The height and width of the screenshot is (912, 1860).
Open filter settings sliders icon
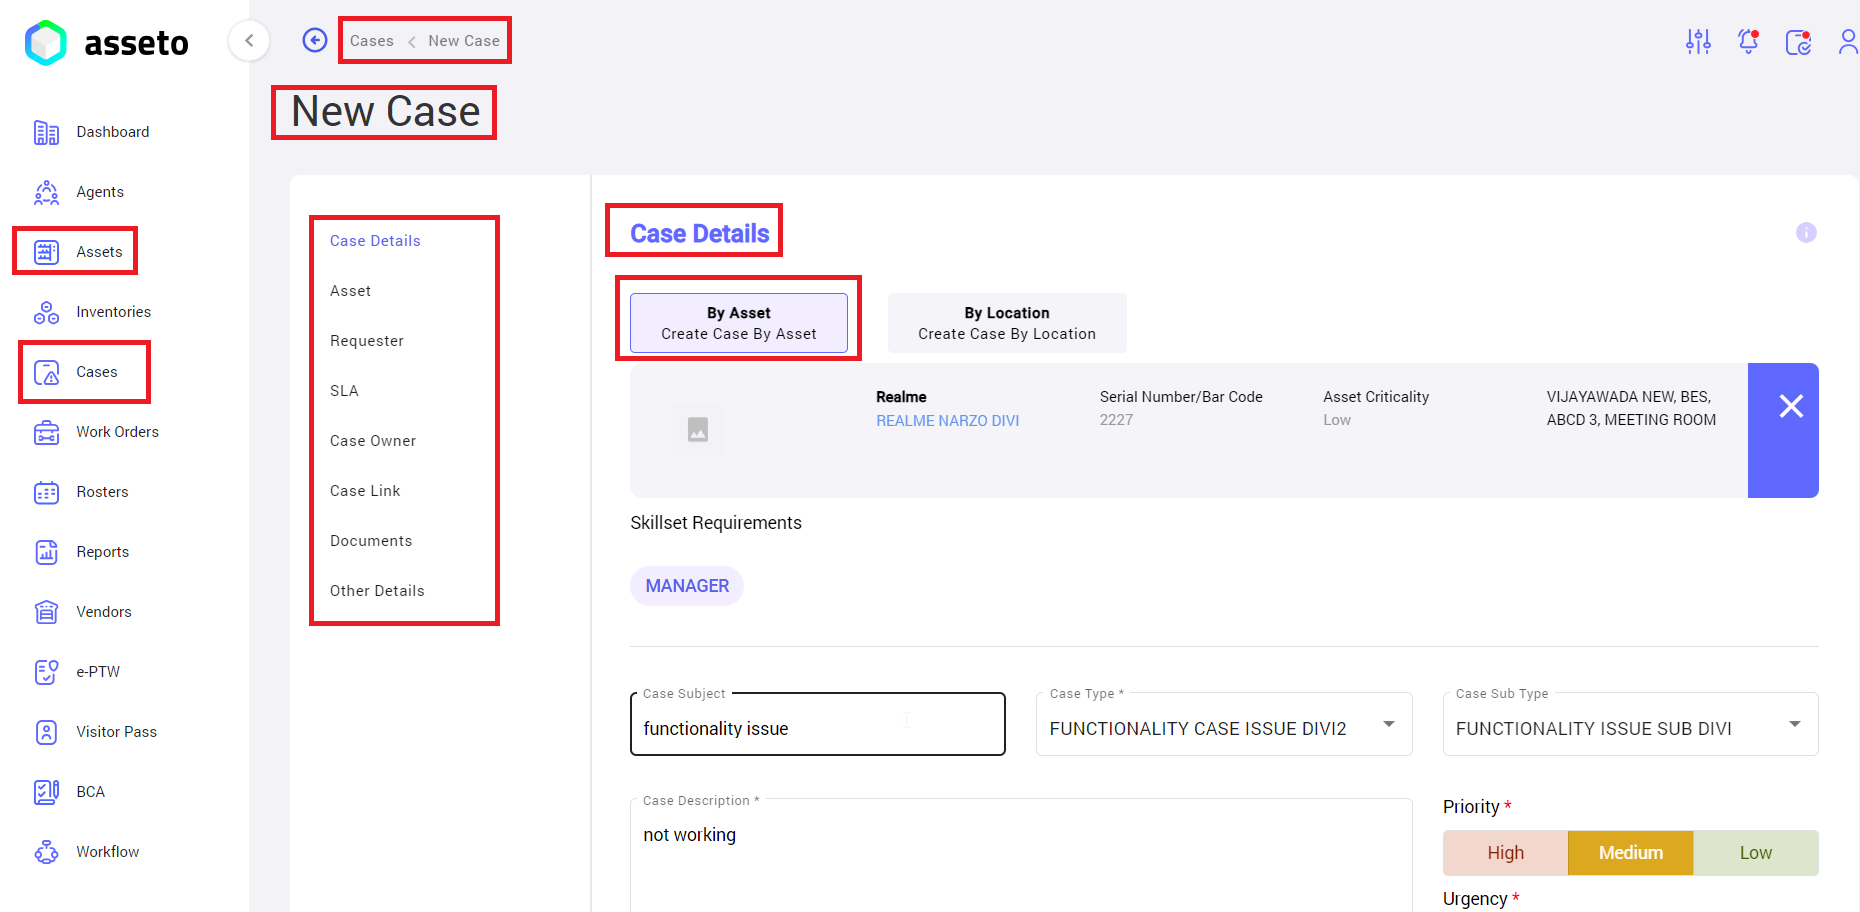pos(1698,41)
